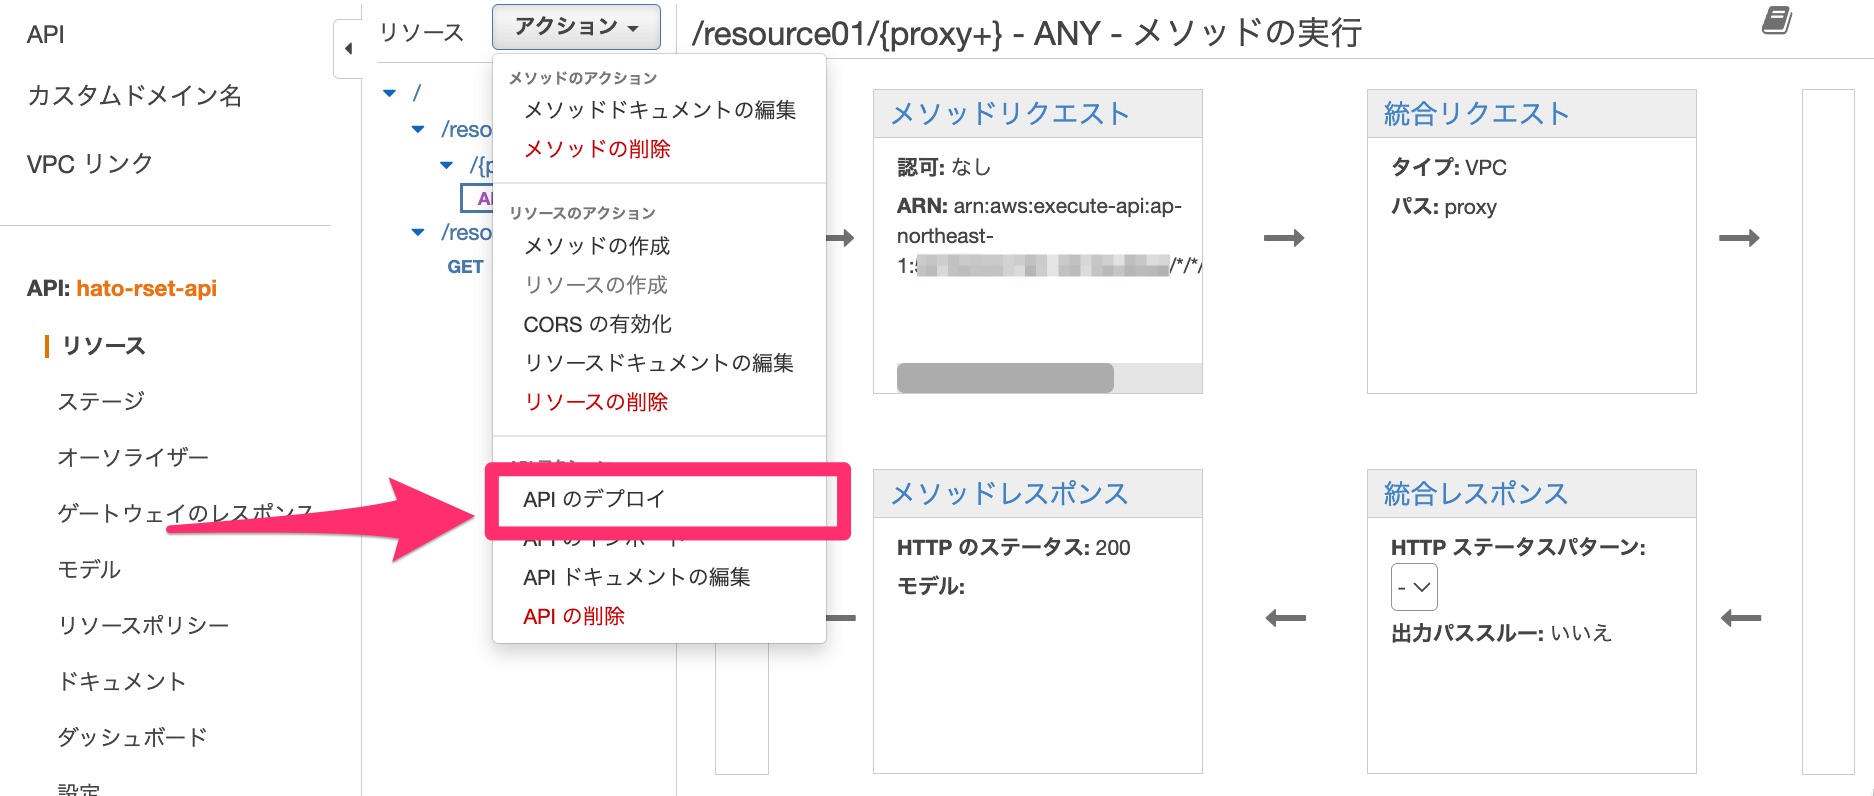Collapse the root "/" resource tree arrow
Screen dimensions: 1874x796
click(x=390, y=94)
